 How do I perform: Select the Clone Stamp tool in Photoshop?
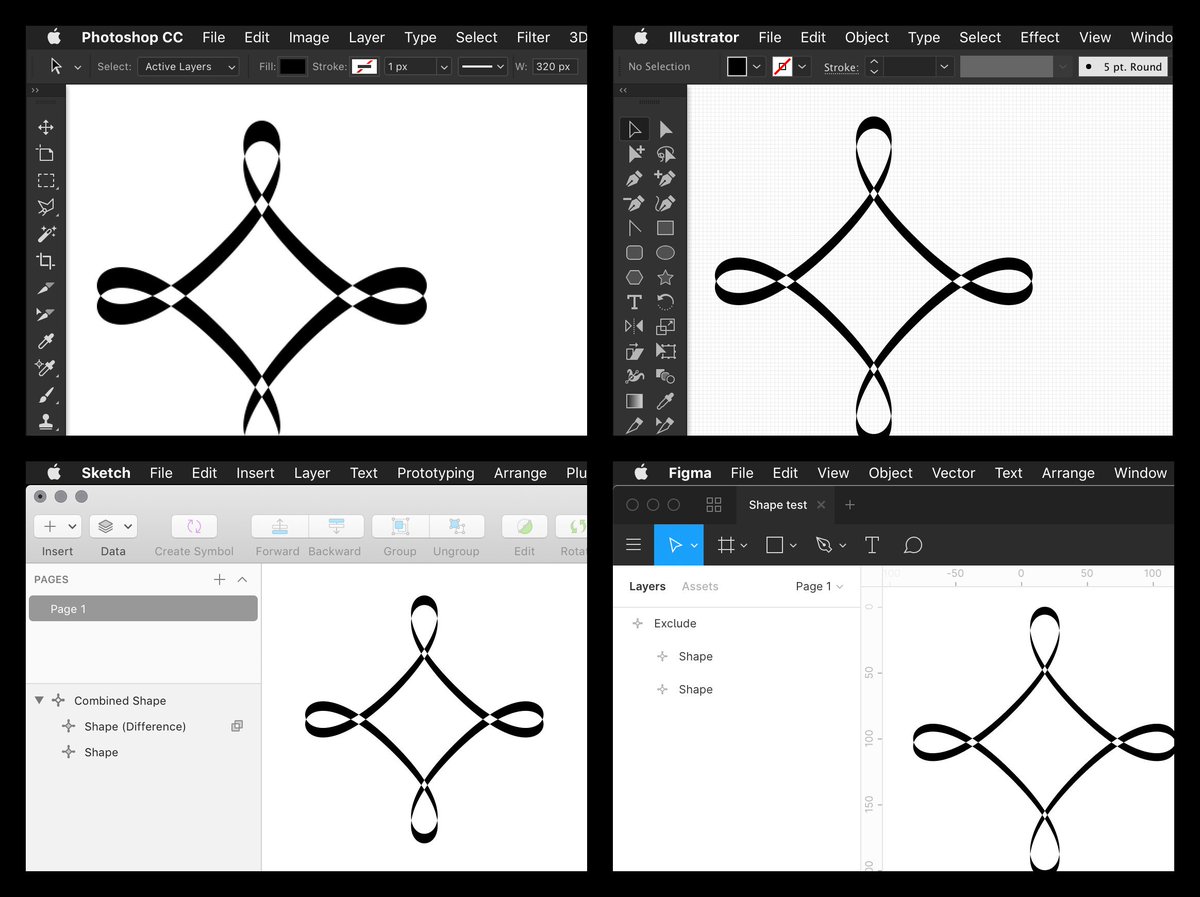click(x=45, y=422)
